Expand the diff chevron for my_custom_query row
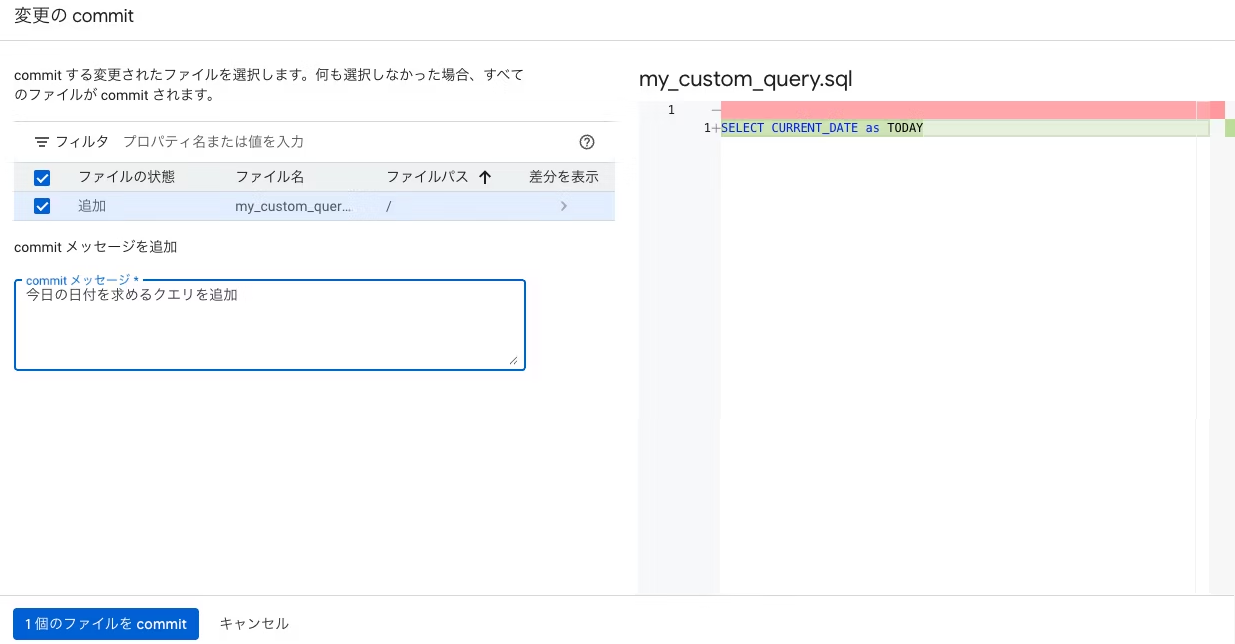The width and height of the screenshot is (1235, 644). point(564,206)
